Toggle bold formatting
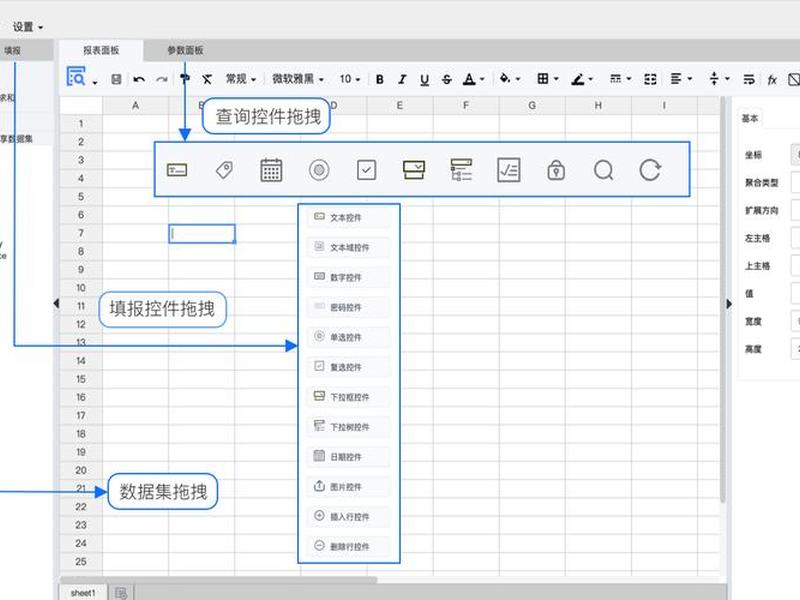The image size is (800, 600). tap(380, 80)
